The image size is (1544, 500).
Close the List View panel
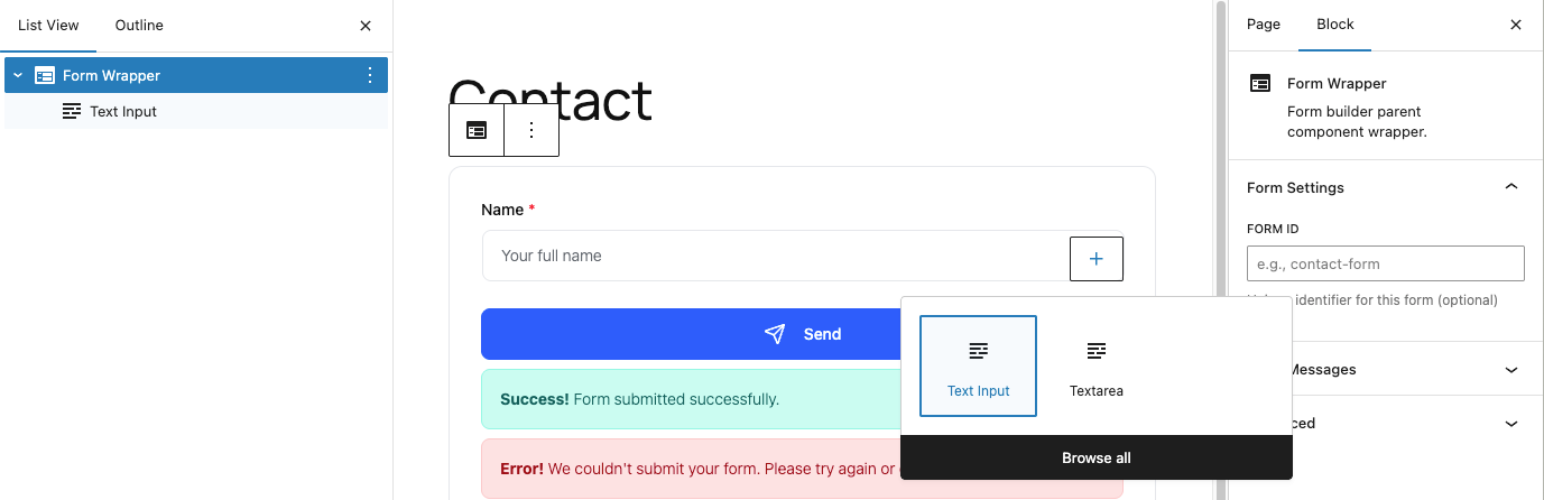366,26
